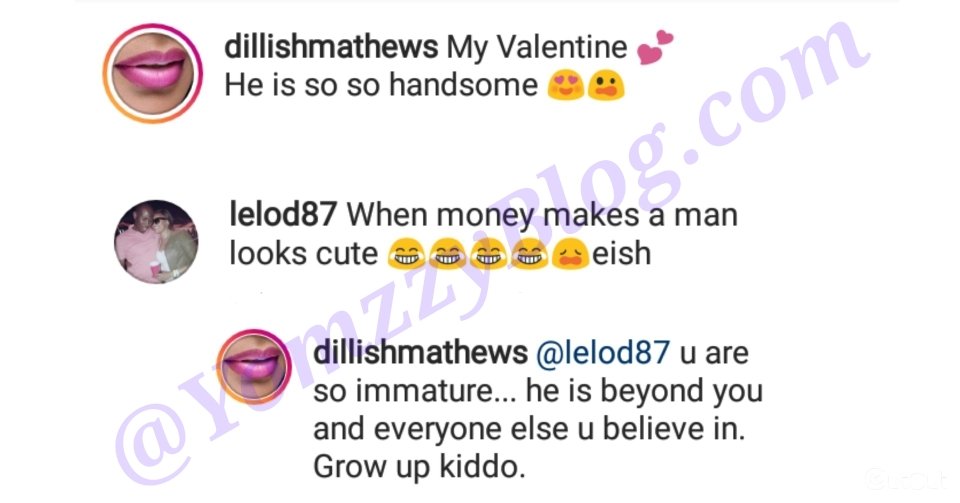Click the first laughing emoji after cute
The image size is (960, 503).
tap(407, 254)
